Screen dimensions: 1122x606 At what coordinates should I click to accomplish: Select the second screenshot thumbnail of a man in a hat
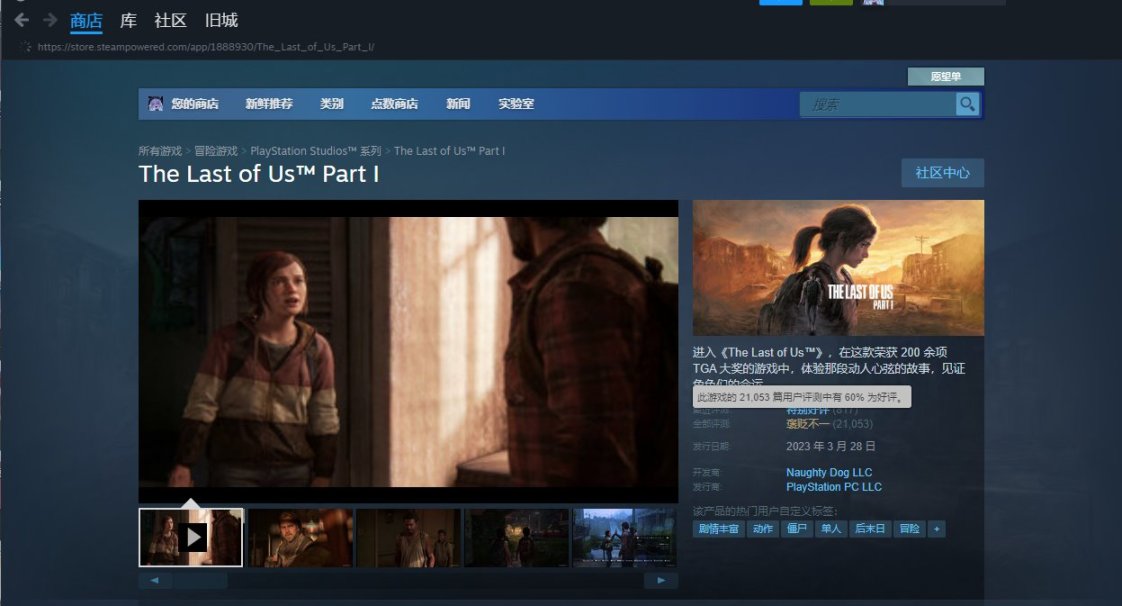[301, 537]
